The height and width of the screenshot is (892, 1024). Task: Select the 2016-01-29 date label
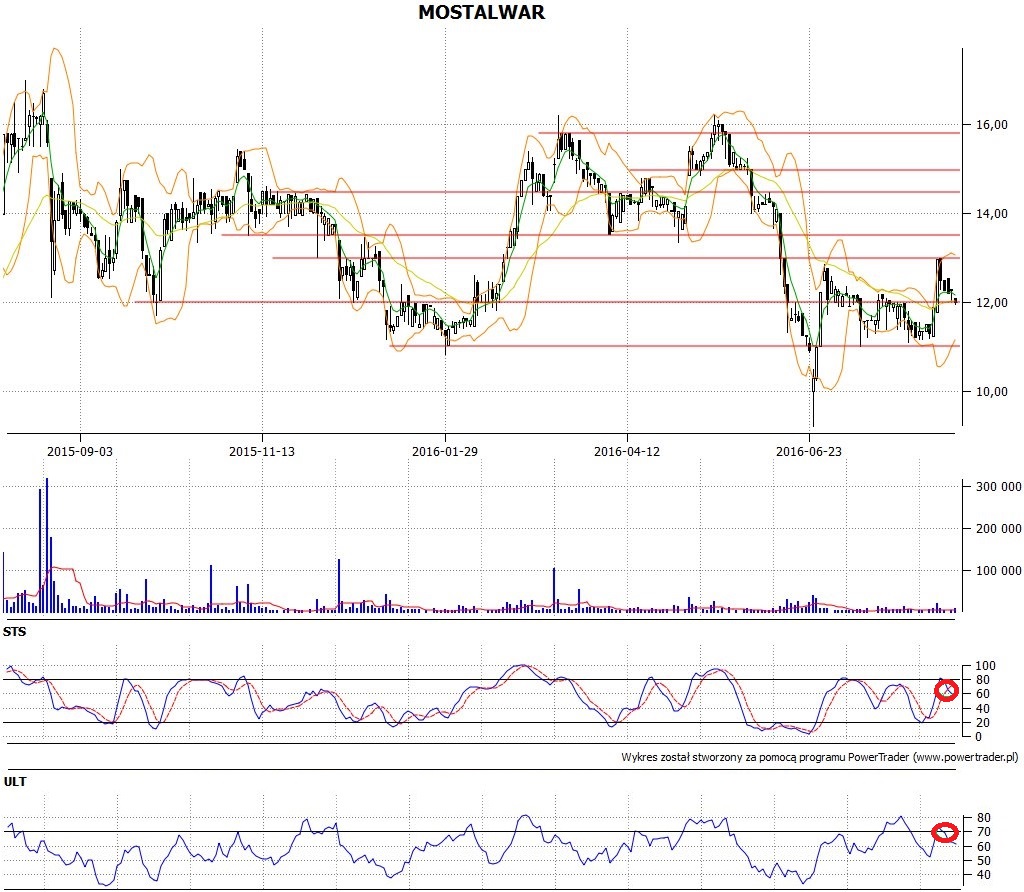(x=445, y=451)
